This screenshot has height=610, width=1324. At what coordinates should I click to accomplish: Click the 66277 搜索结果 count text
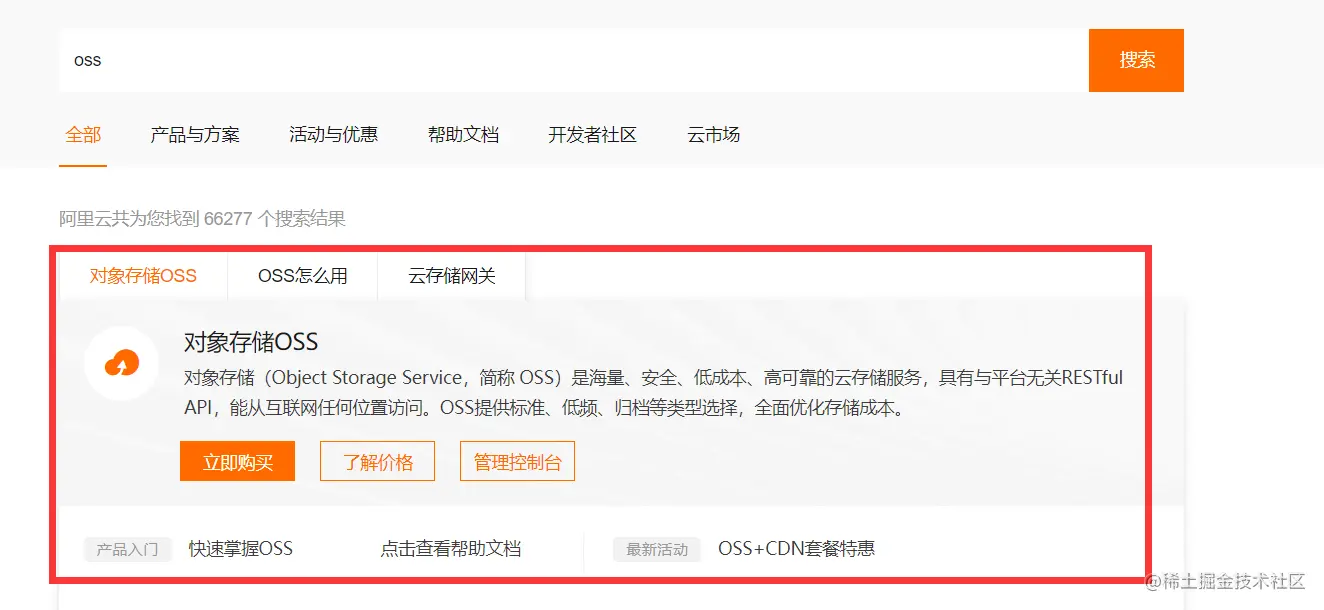[x=202, y=219]
